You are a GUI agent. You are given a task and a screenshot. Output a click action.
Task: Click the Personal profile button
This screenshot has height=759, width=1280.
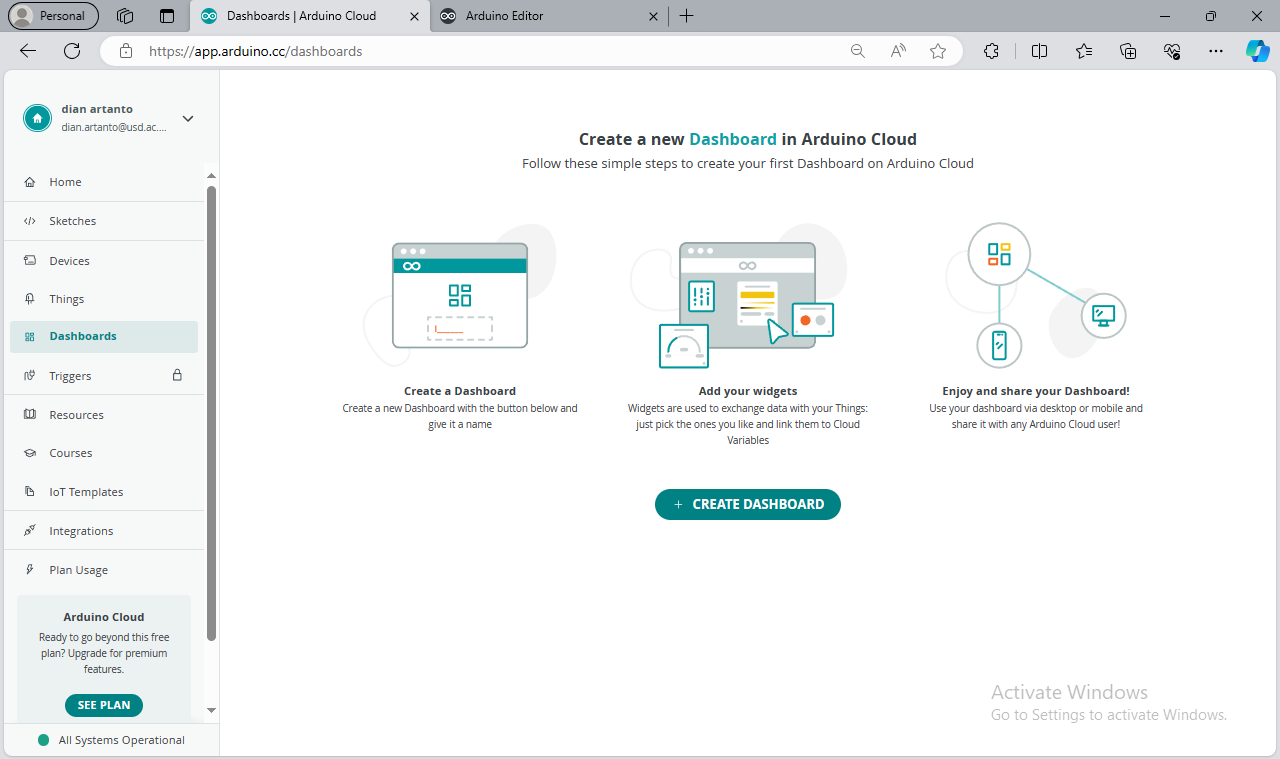(53, 16)
